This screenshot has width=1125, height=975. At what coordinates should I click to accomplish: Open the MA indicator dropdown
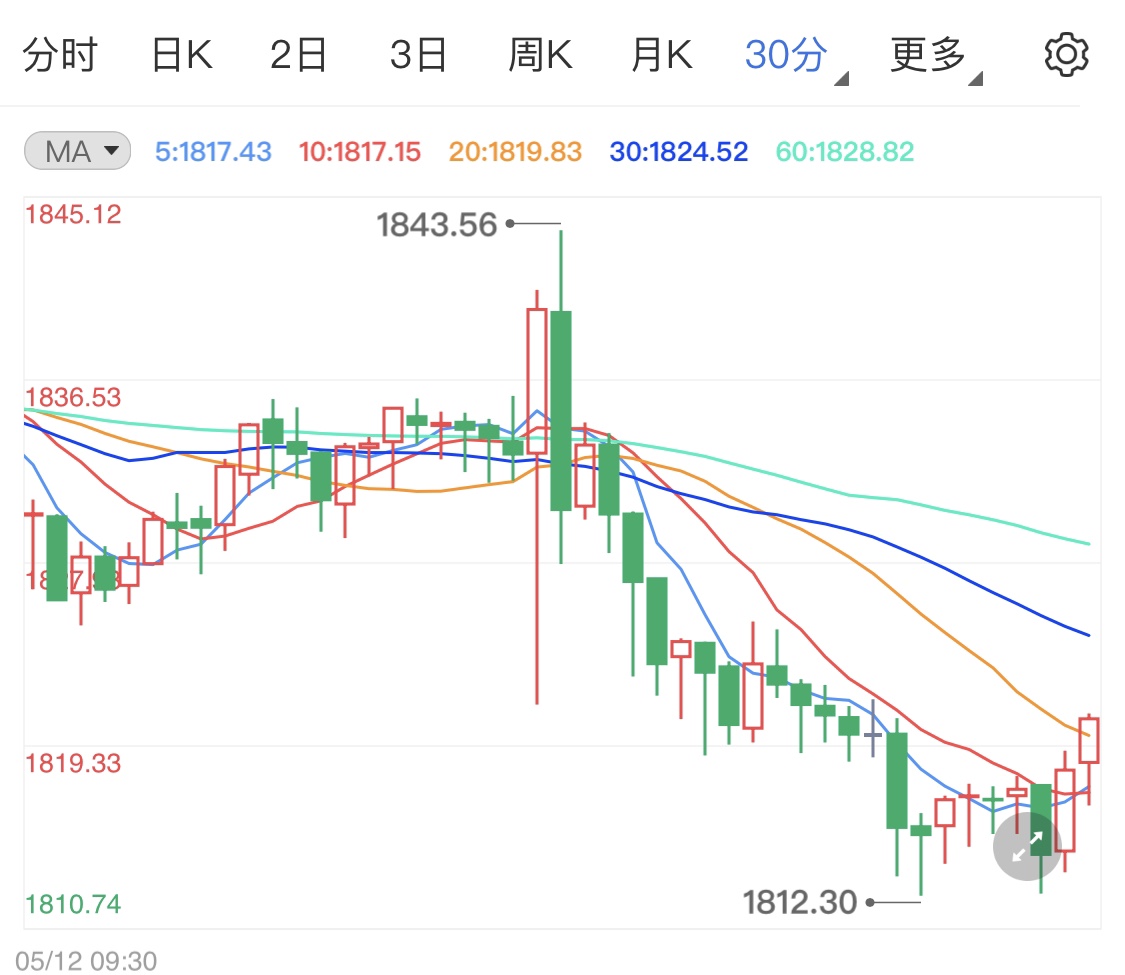pyautogui.click(x=77, y=151)
